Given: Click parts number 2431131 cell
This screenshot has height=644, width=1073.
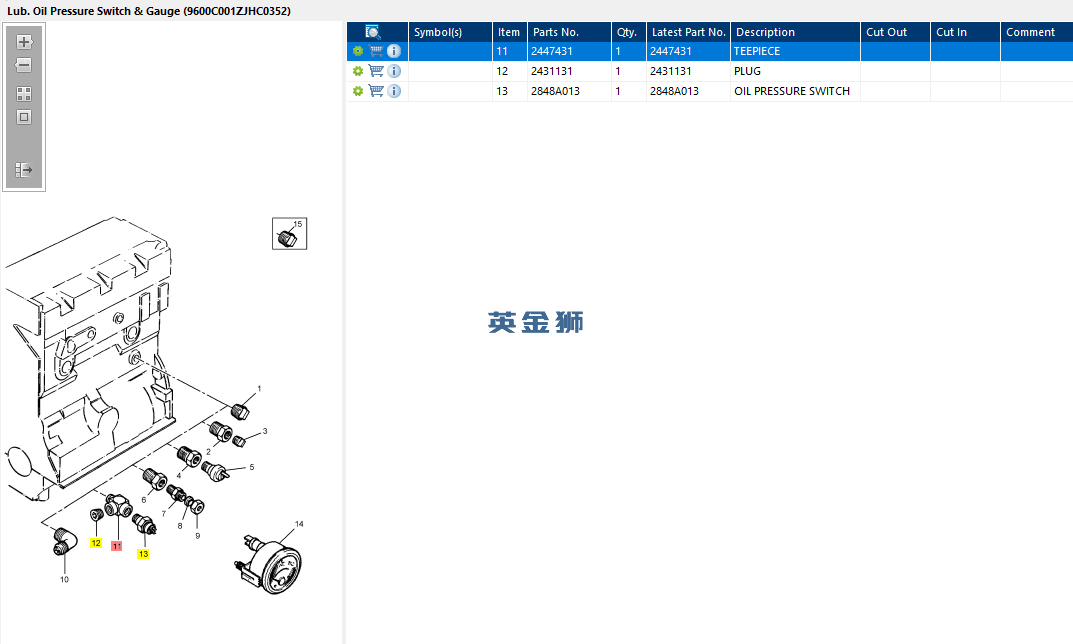Looking at the screenshot, I should (569, 71).
